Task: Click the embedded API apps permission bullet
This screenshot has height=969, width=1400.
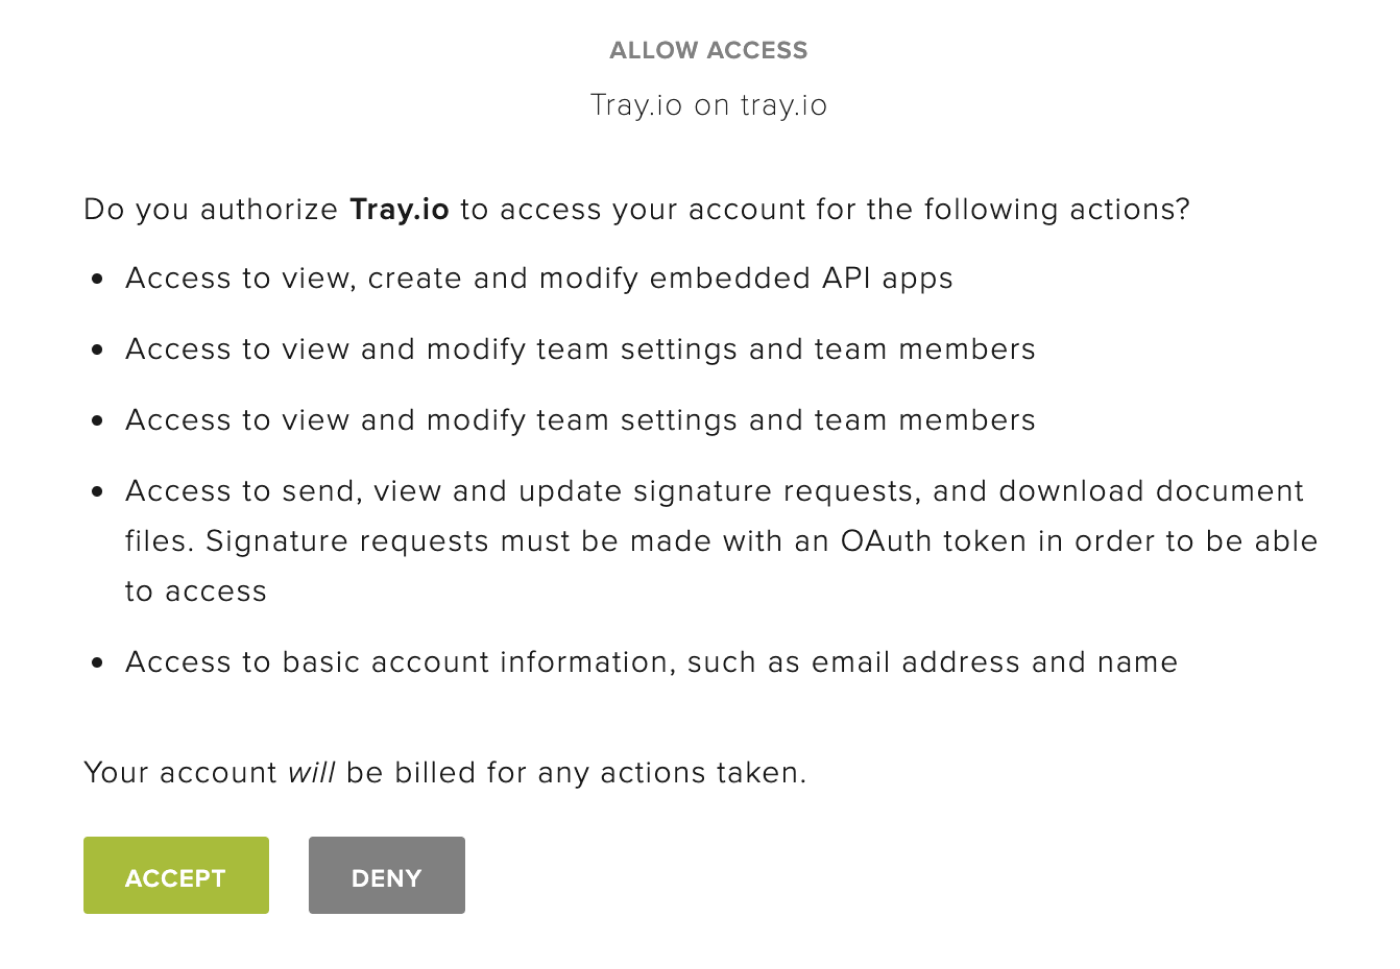Action: pos(538,277)
